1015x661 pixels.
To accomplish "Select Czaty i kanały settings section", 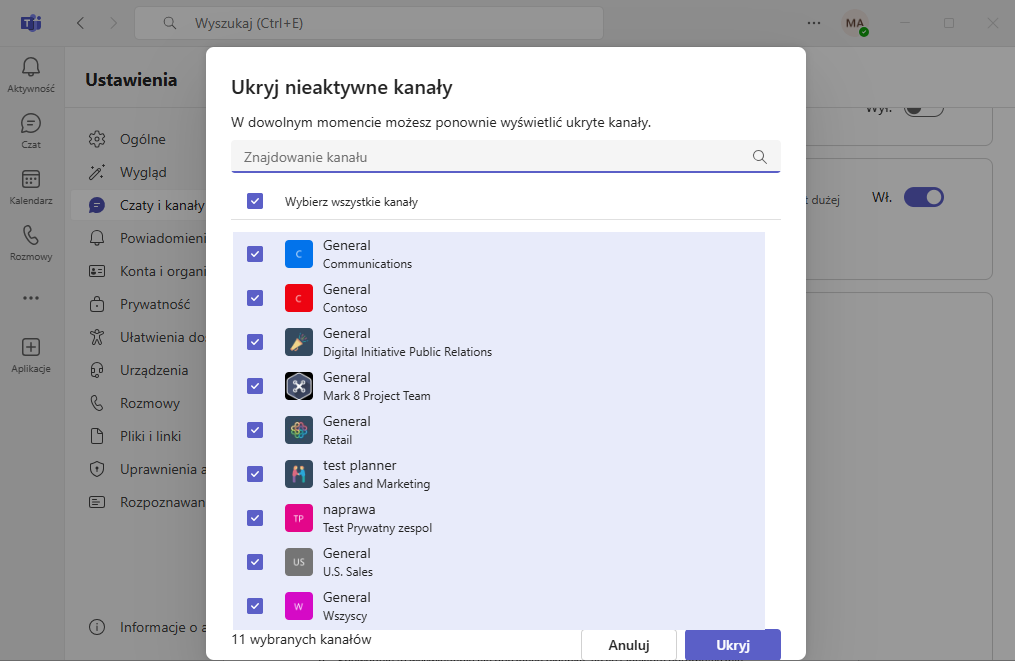I will [139, 205].
